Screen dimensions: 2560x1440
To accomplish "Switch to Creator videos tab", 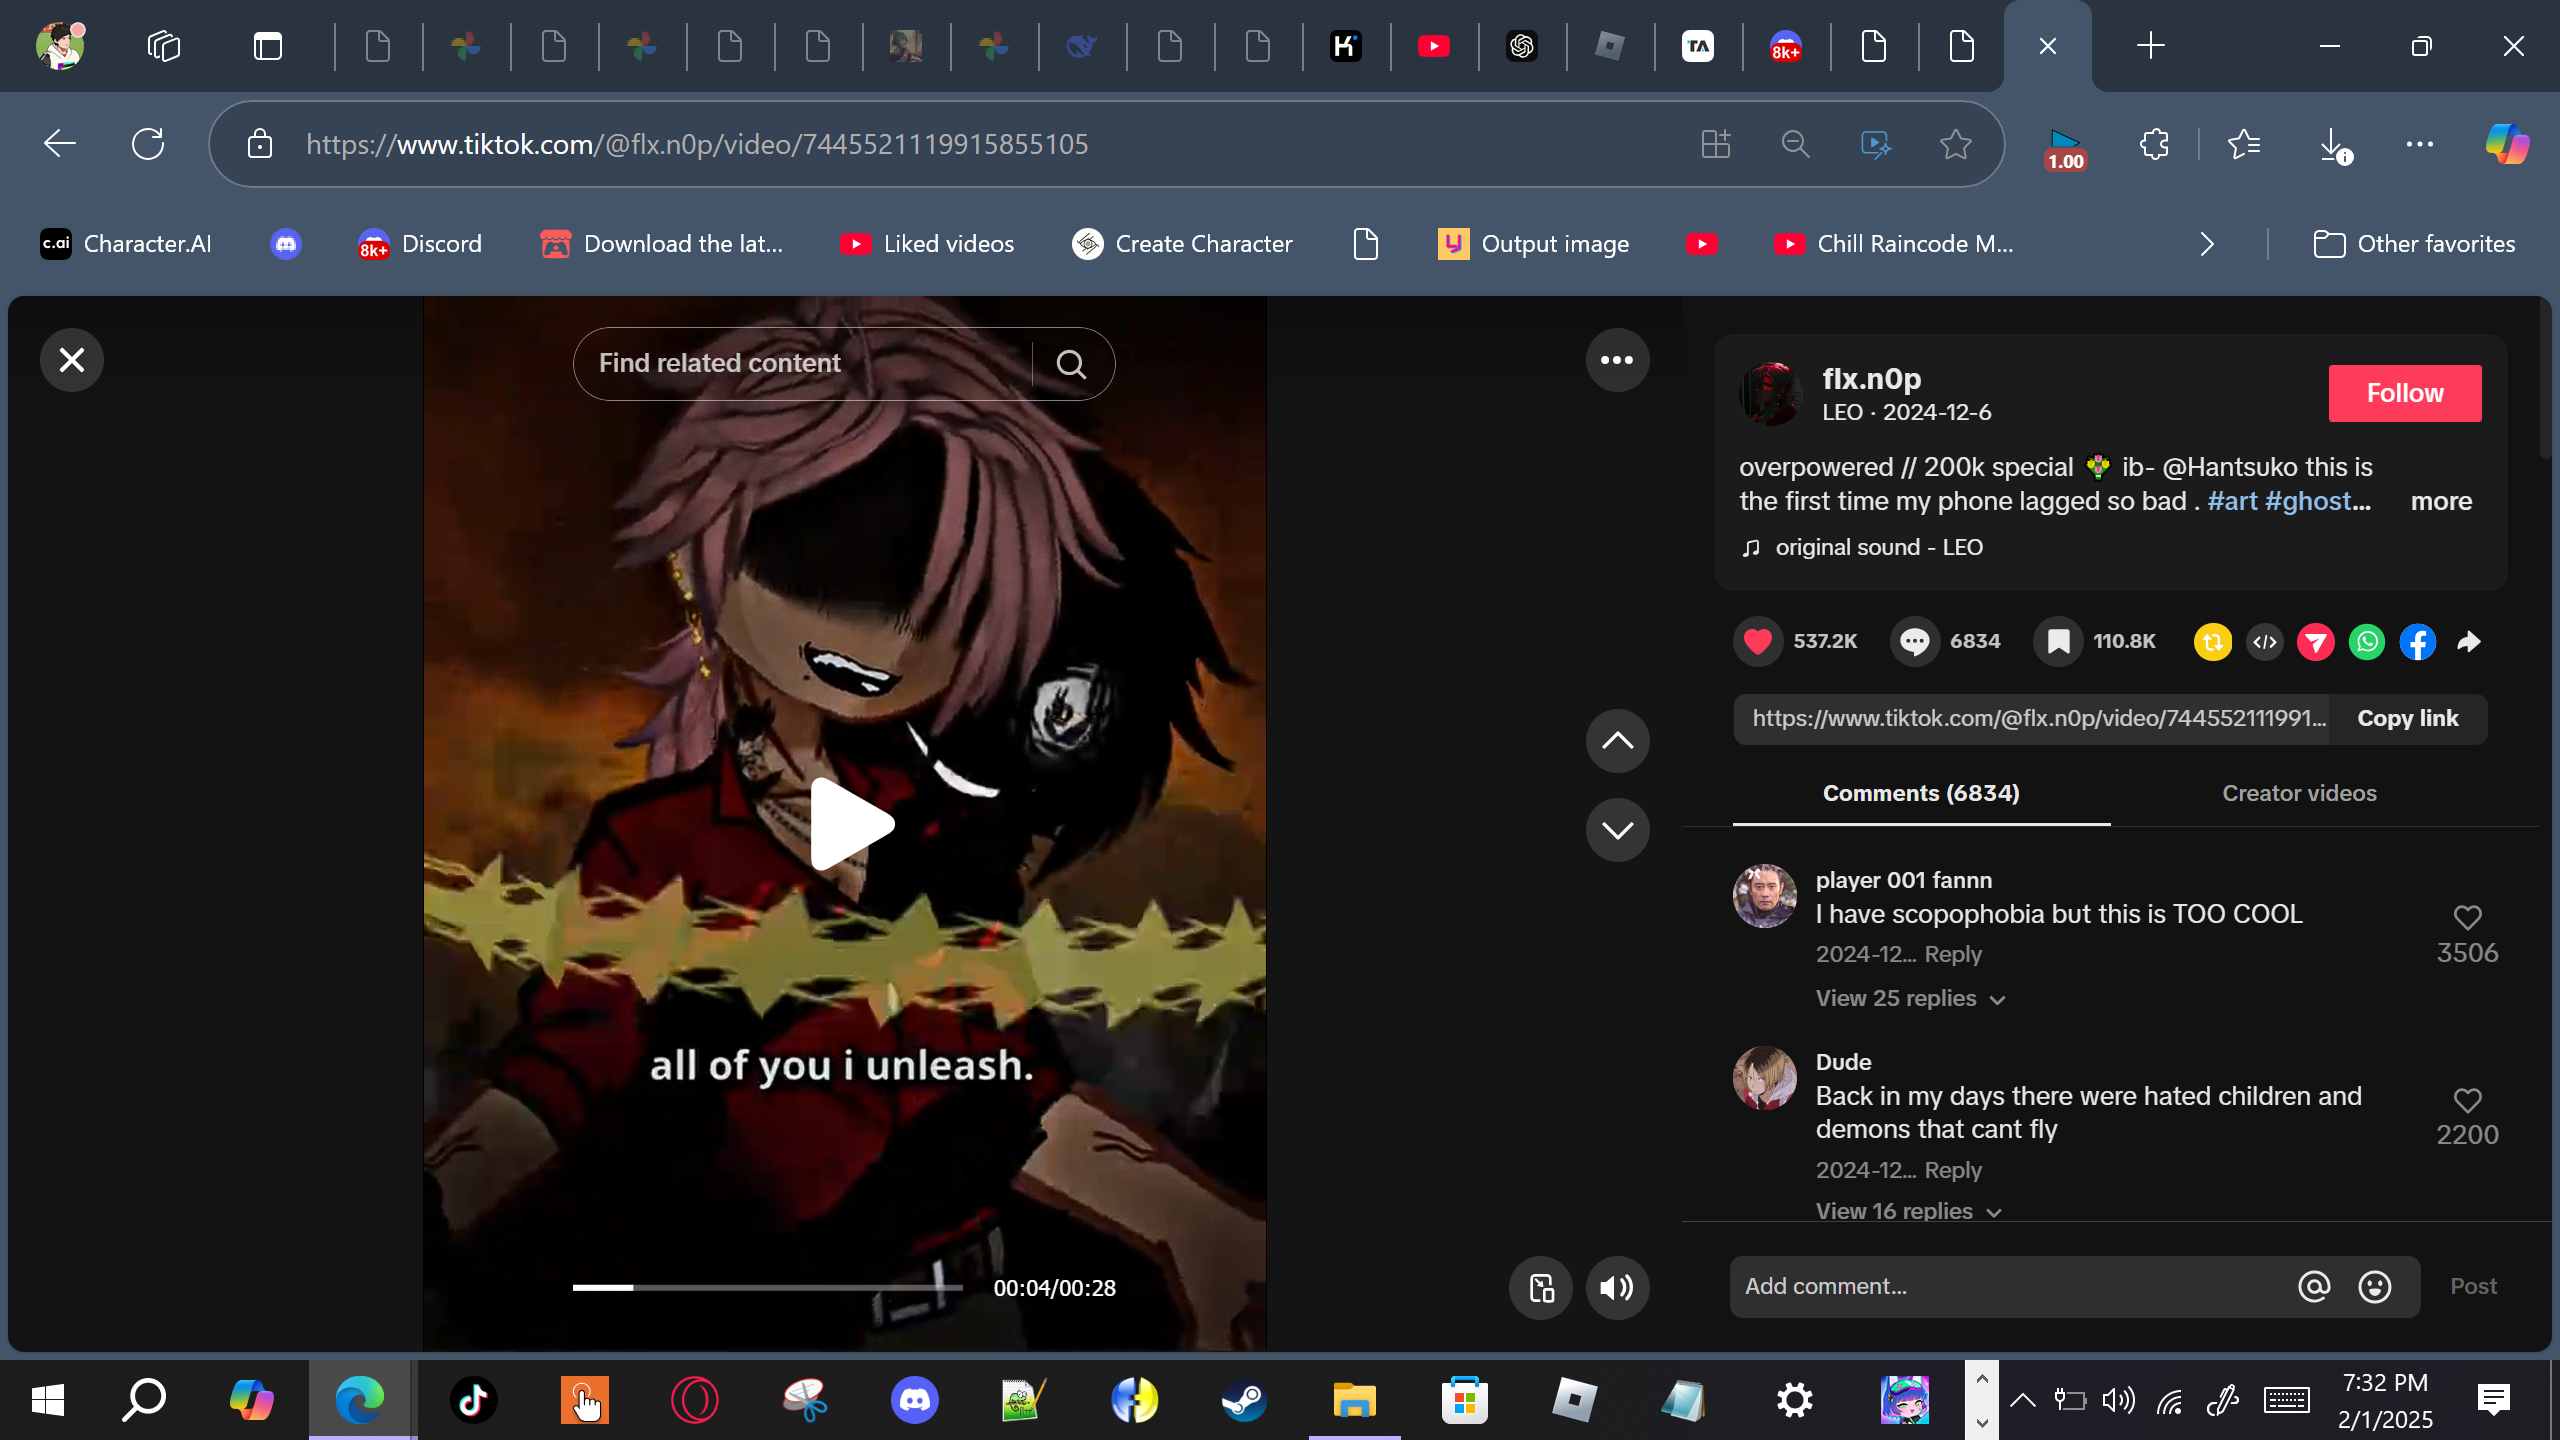I will pyautogui.click(x=2298, y=793).
